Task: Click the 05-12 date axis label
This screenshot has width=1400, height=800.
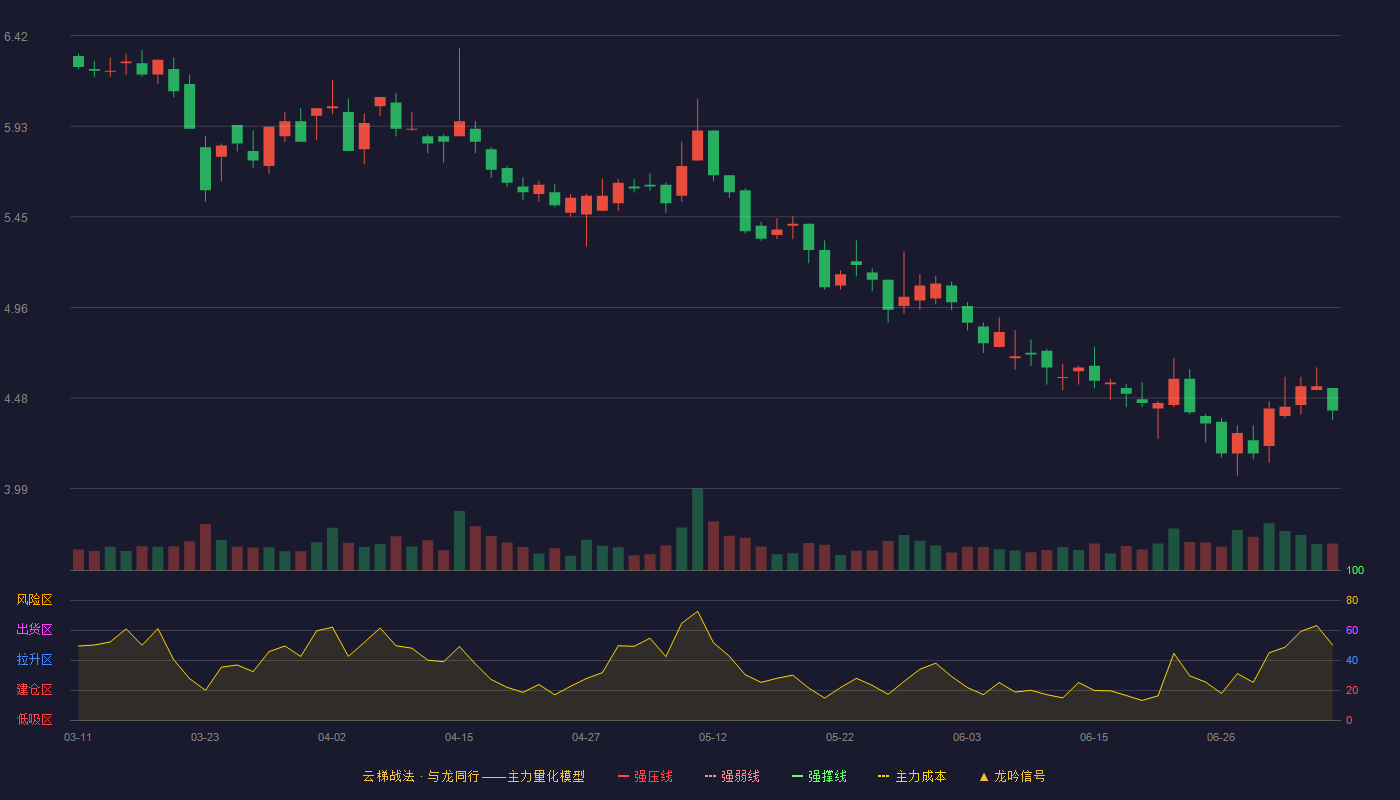Action: coord(713,737)
